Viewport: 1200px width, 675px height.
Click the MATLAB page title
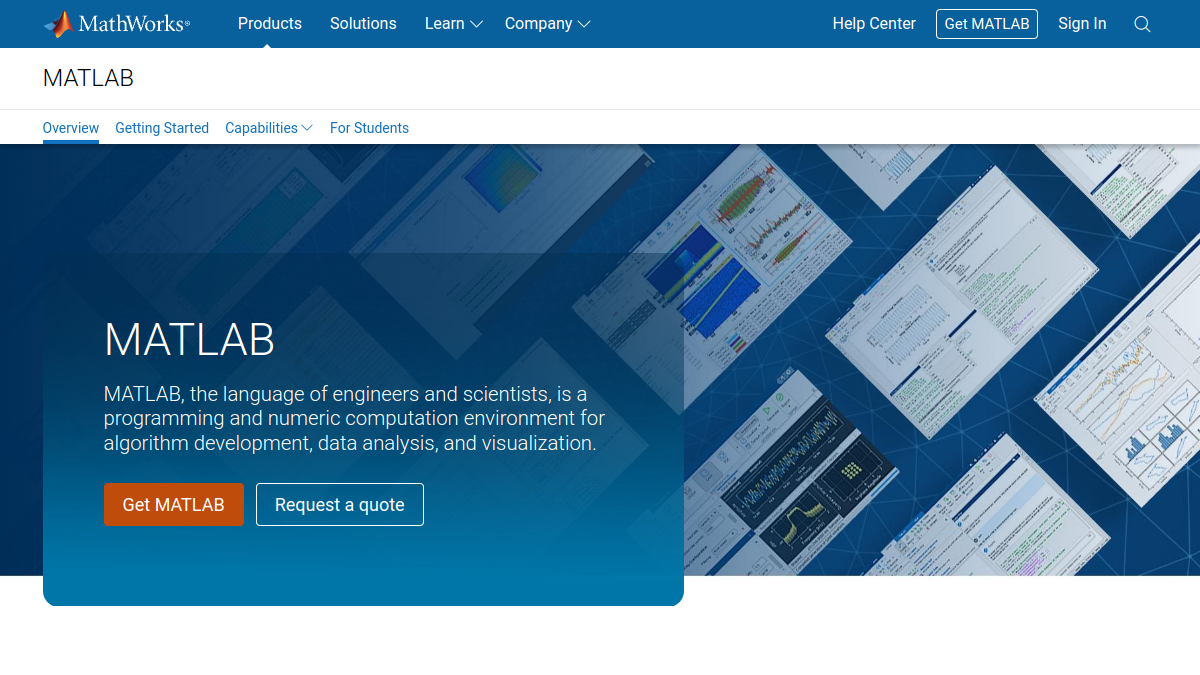(88, 78)
